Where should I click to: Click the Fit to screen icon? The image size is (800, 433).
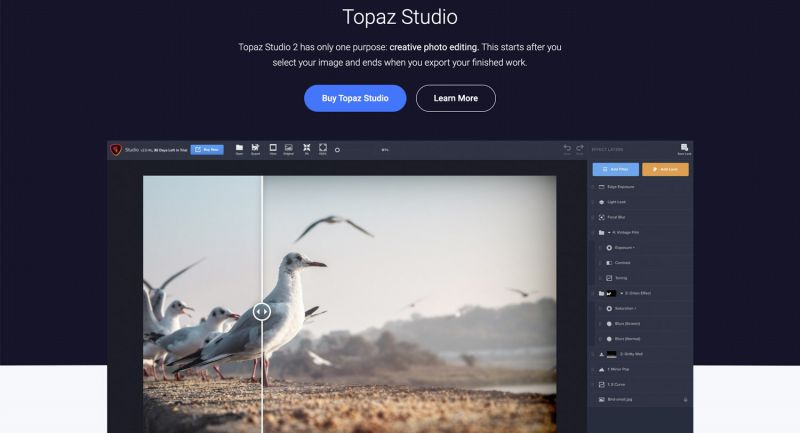(307, 148)
